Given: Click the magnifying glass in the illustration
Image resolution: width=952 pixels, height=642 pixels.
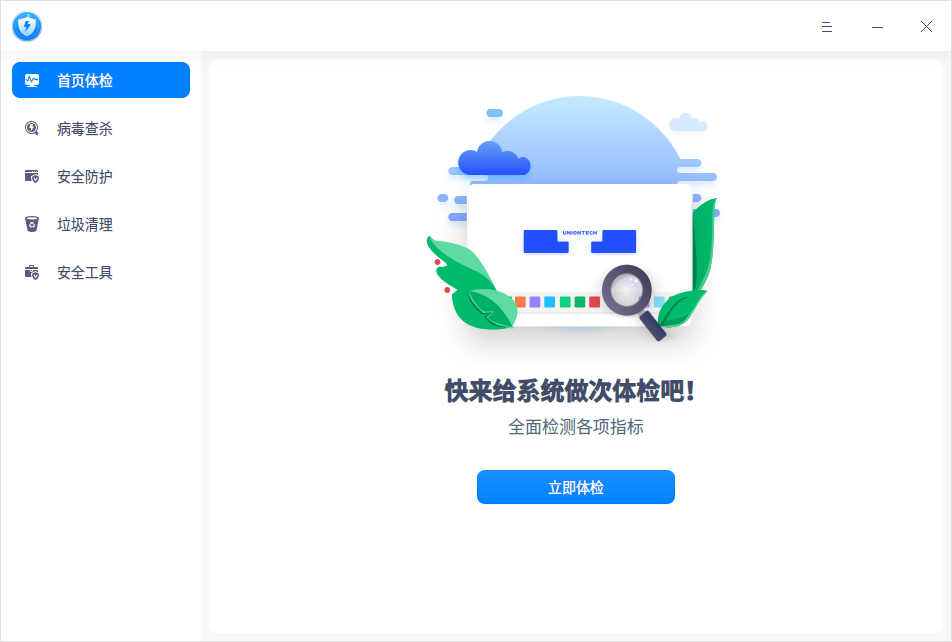Looking at the screenshot, I should tap(634, 301).
